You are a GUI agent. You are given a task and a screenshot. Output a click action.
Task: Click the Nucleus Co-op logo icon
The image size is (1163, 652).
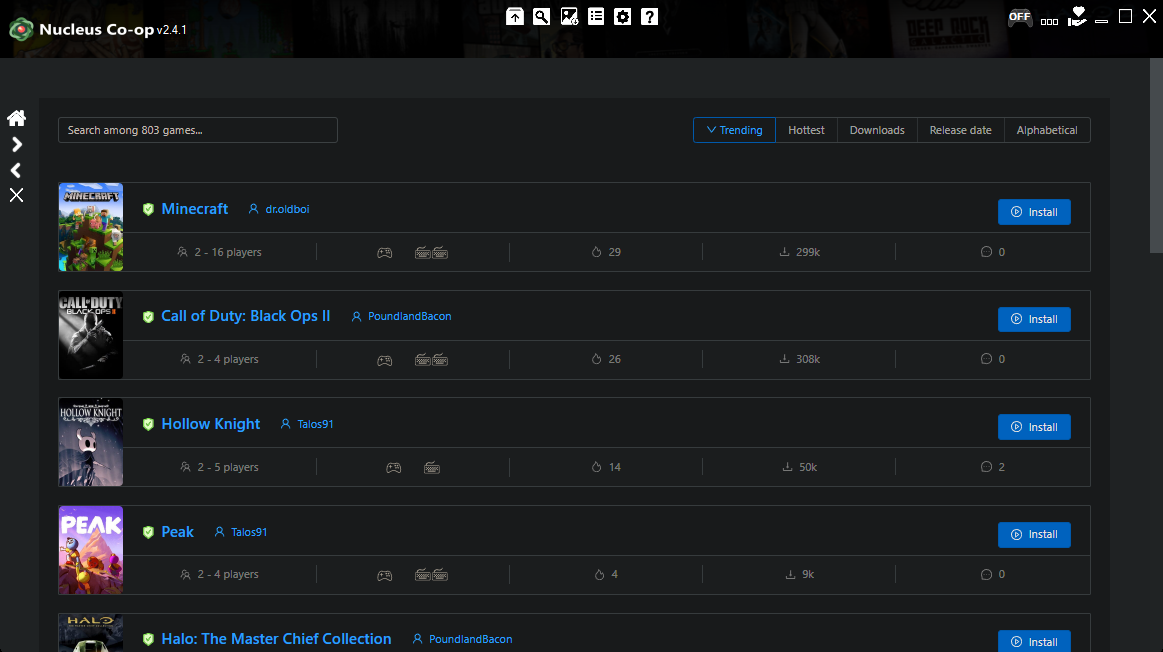(21, 30)
